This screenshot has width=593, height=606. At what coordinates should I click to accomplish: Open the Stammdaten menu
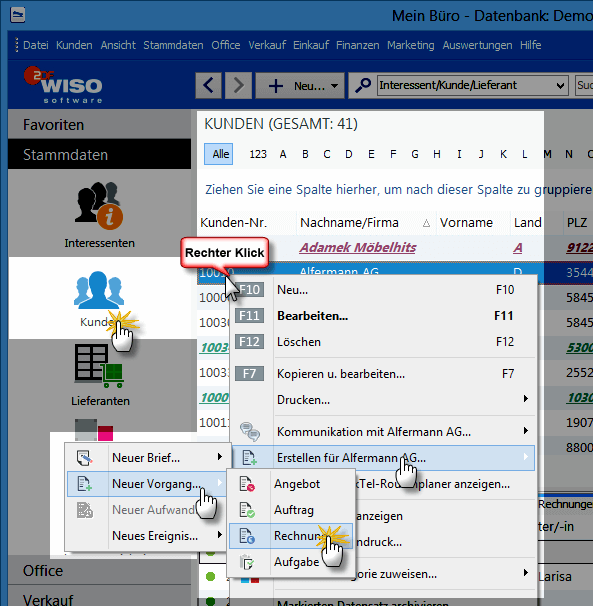point(173,45)
